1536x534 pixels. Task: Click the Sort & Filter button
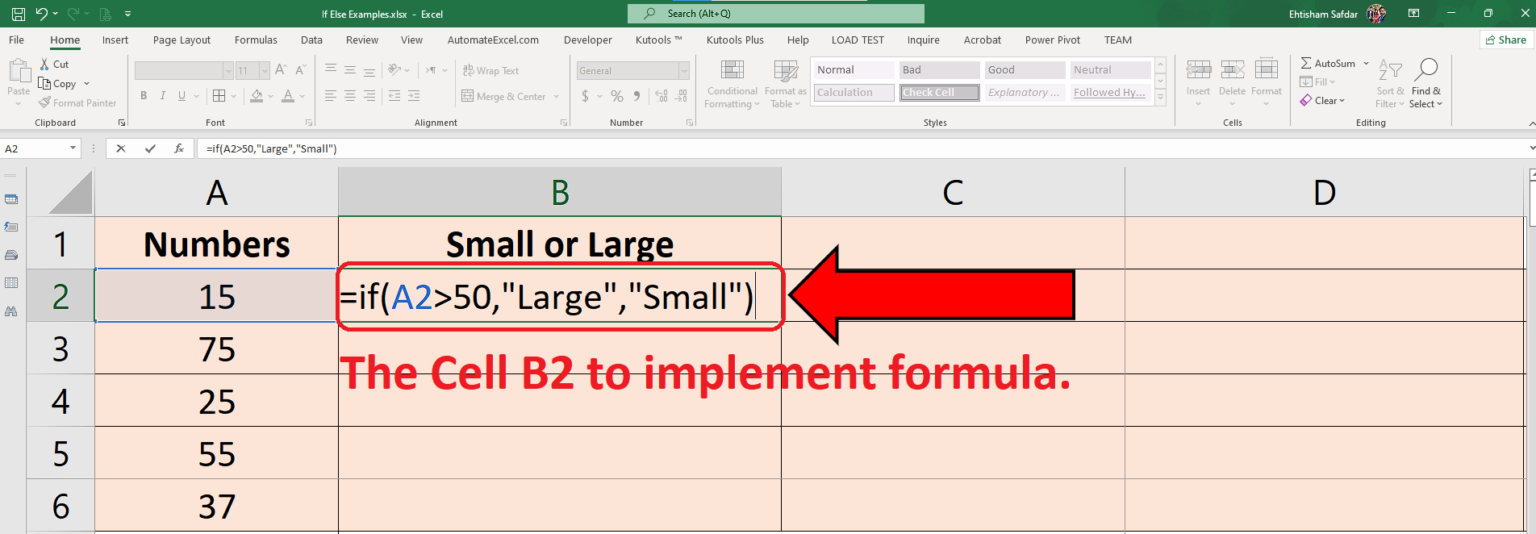point(1390,82)
